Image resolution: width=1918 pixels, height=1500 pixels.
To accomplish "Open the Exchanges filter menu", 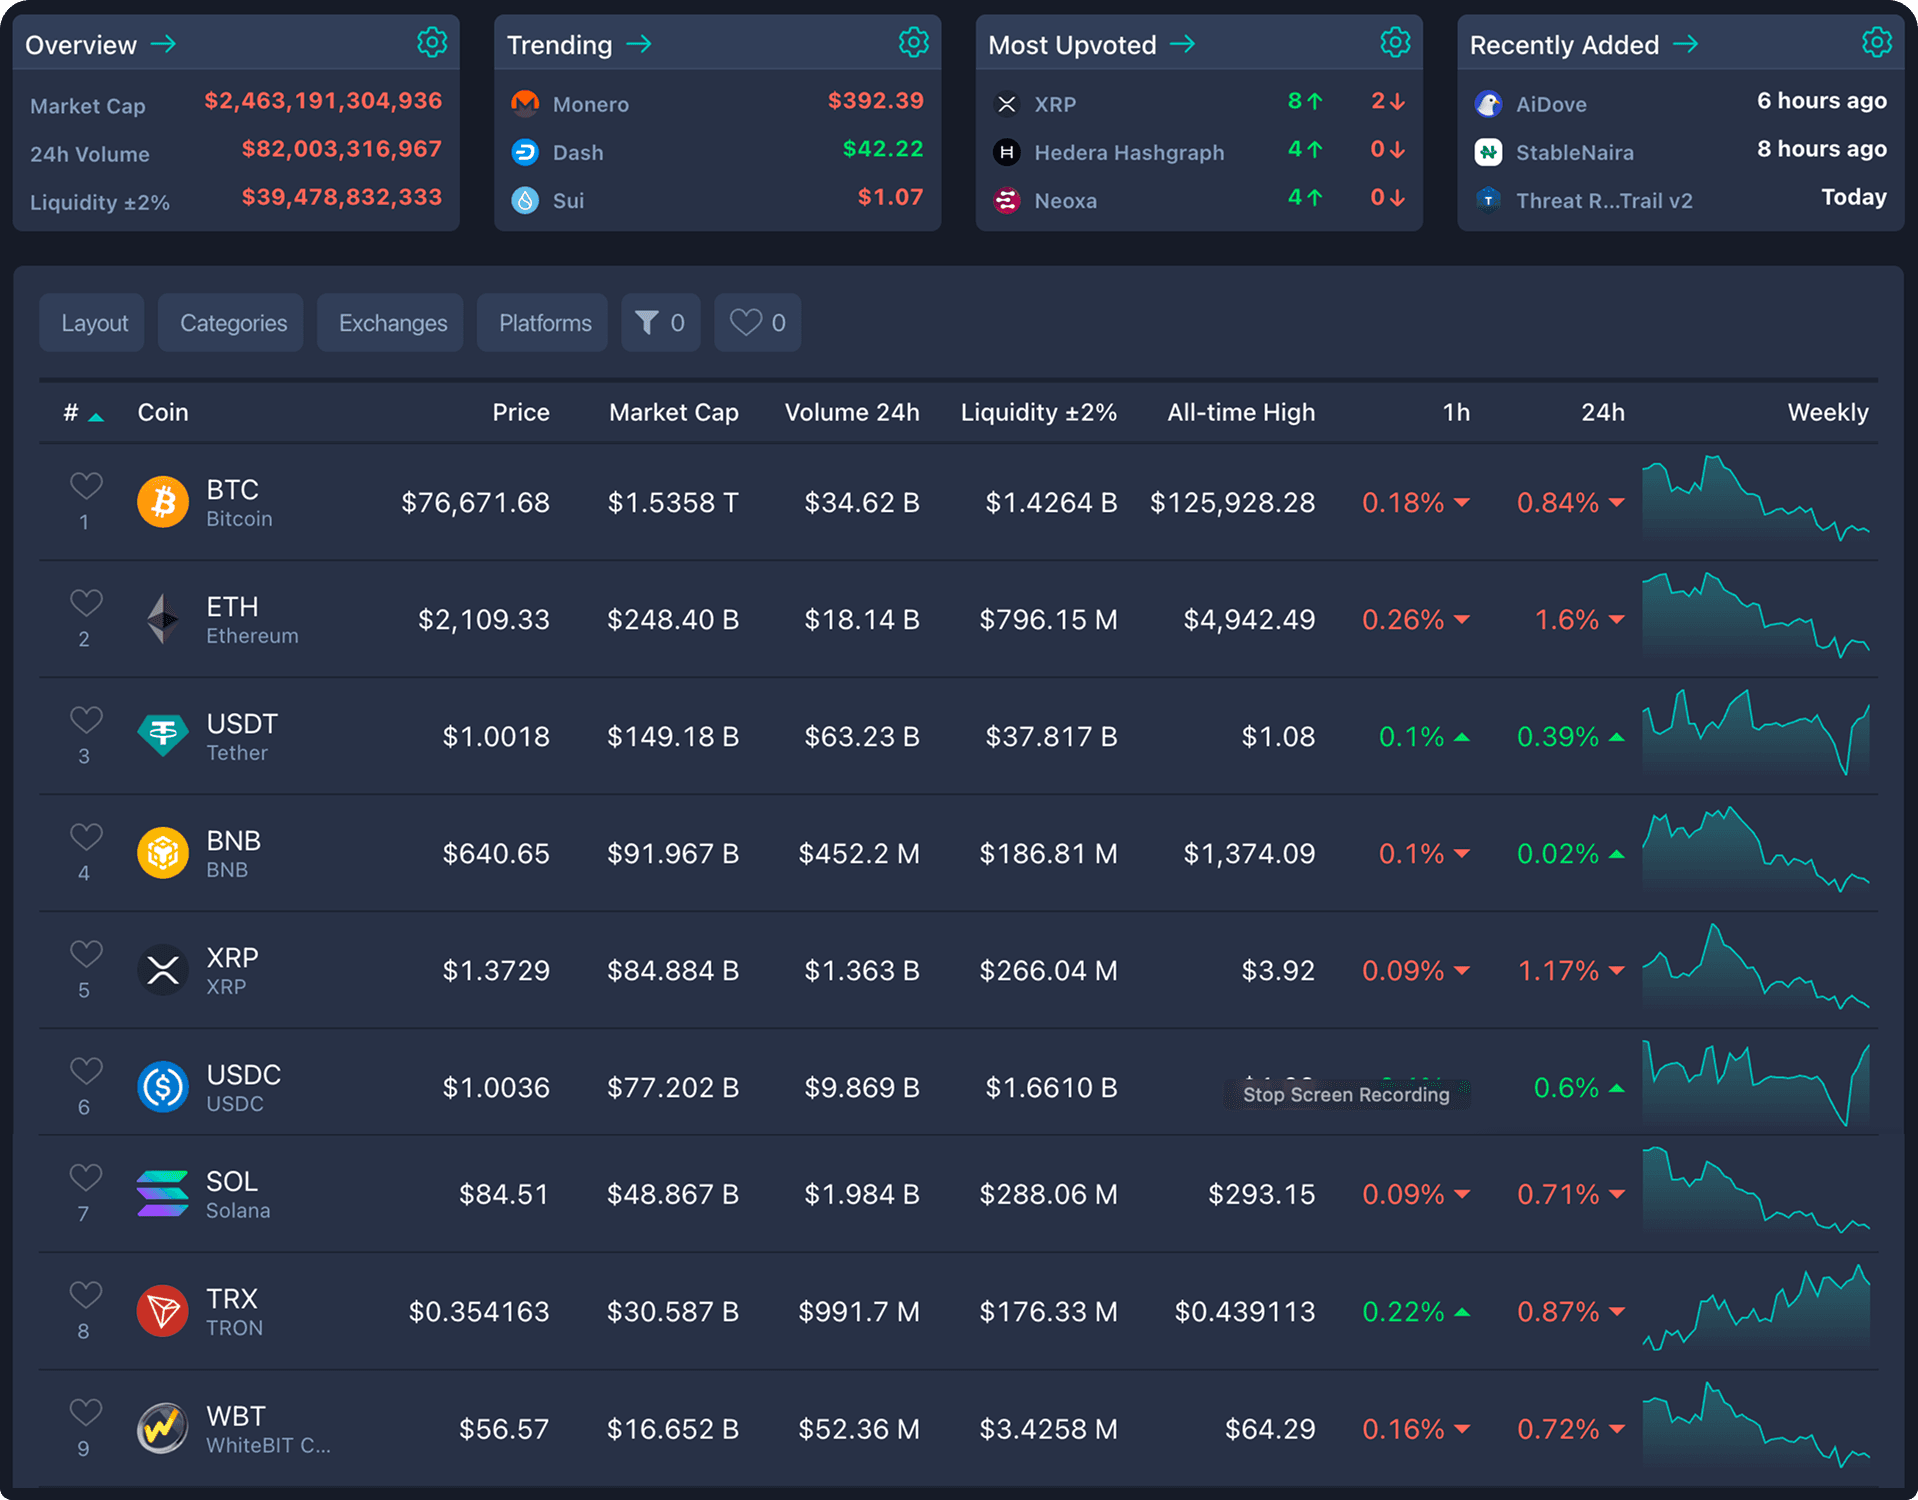I will (390, 323).
